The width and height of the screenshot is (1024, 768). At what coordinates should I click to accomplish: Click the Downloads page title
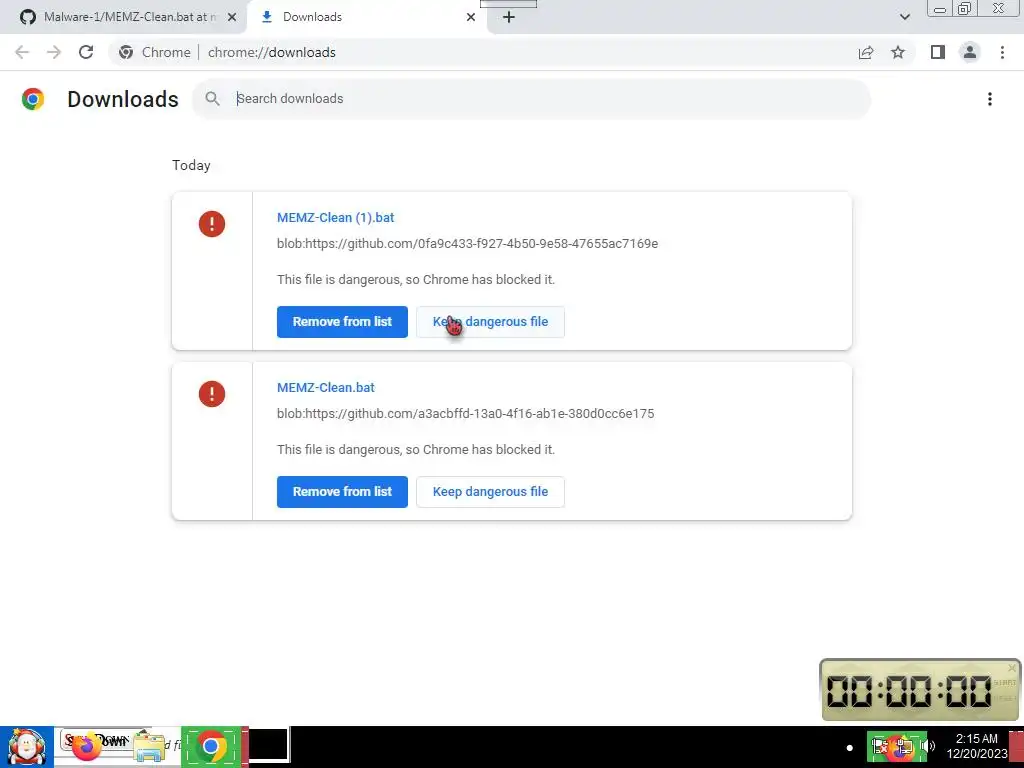[x=123, y=99]
